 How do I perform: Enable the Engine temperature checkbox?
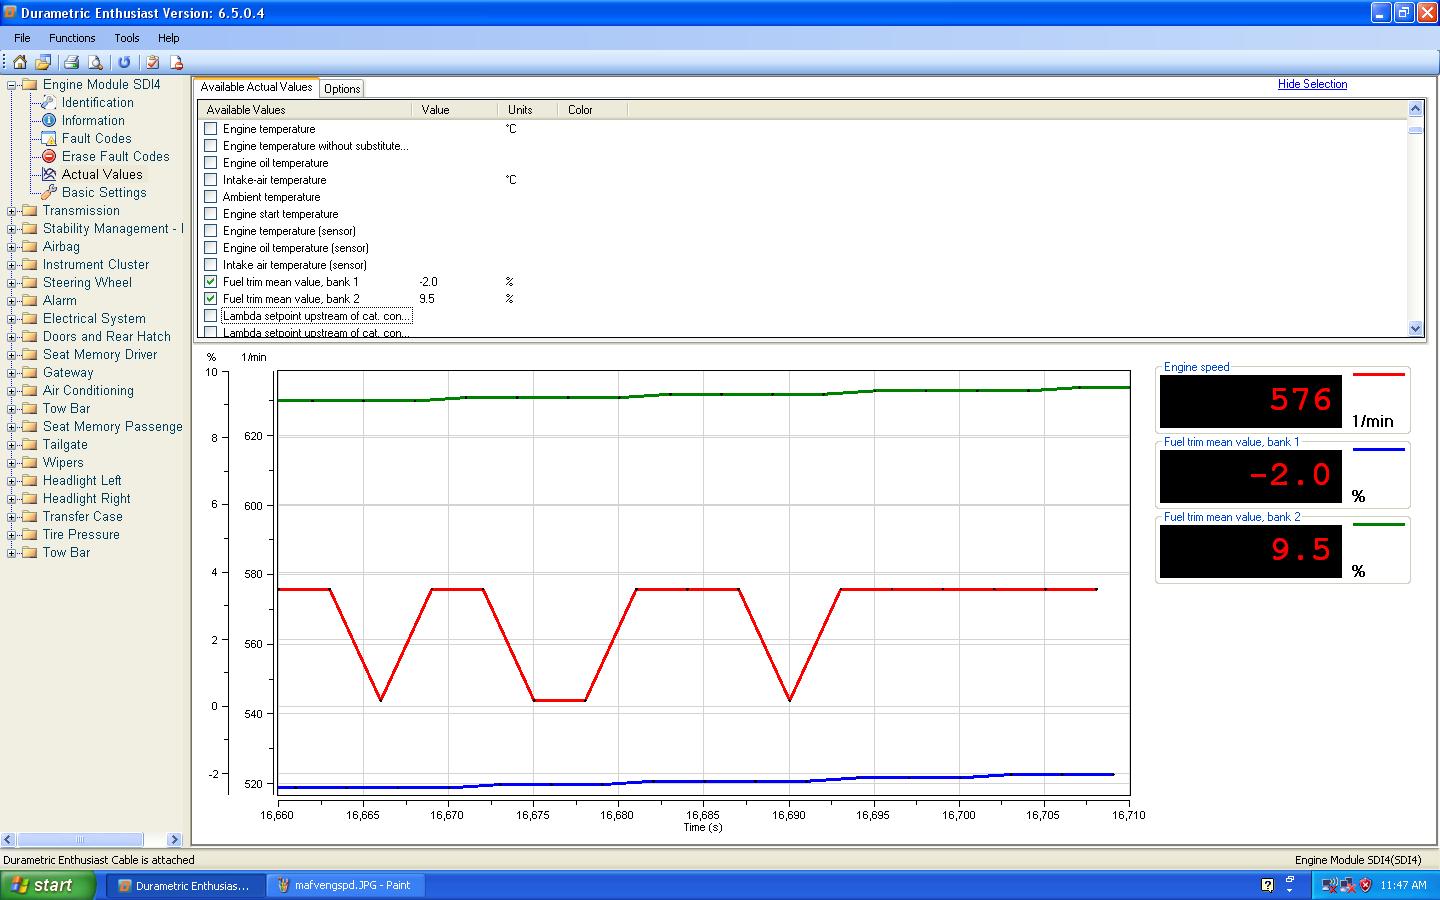click(210, 129)
